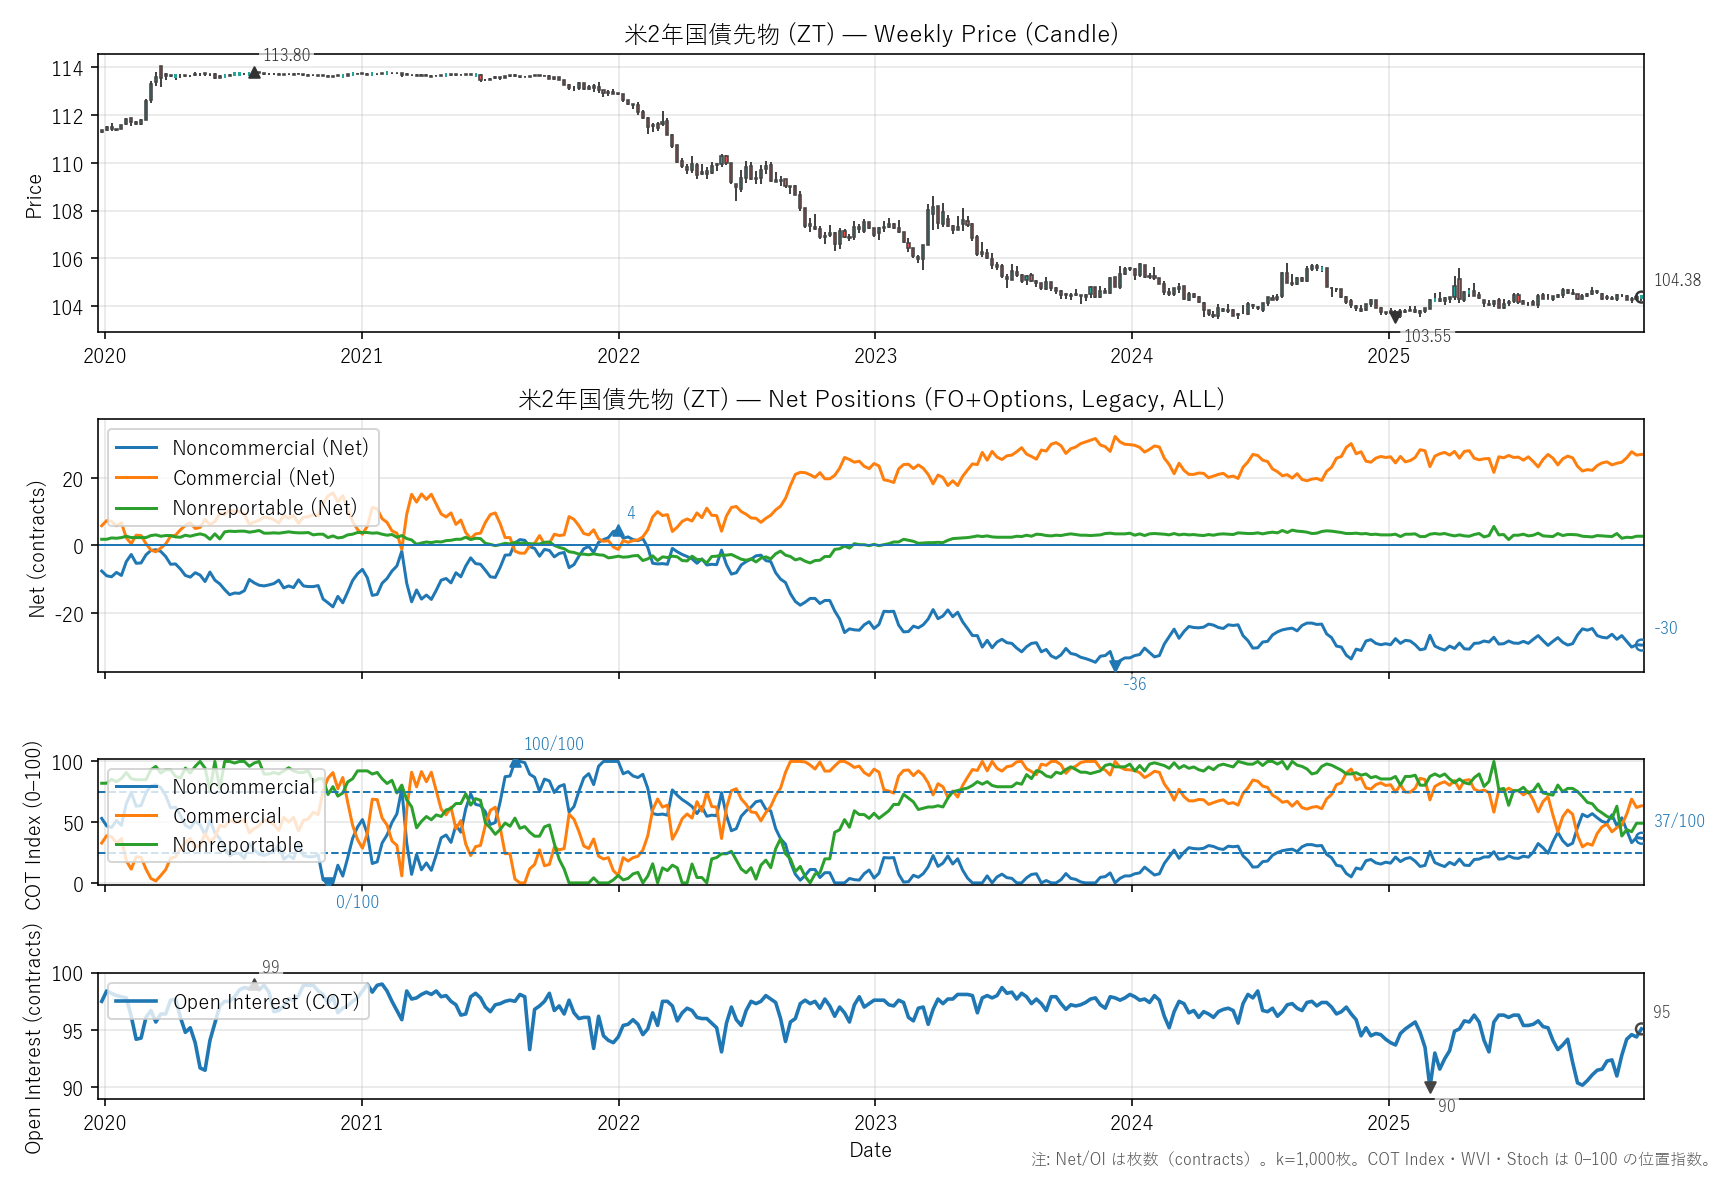
Task: Toggle Nonreportable (Net) legend entry
Action: (264, 508)
